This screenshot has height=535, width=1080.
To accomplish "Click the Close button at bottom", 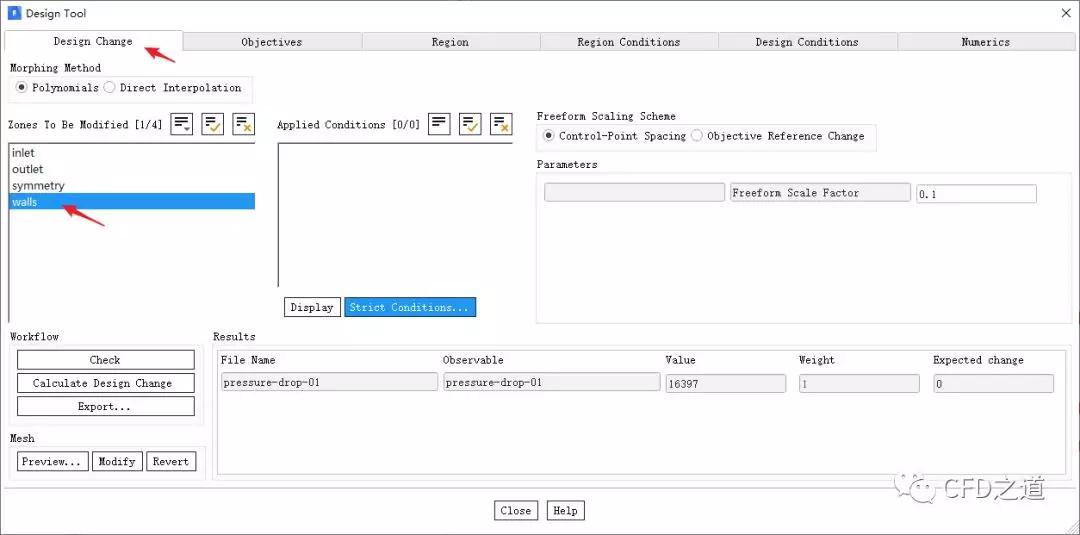I will [516, 510].
